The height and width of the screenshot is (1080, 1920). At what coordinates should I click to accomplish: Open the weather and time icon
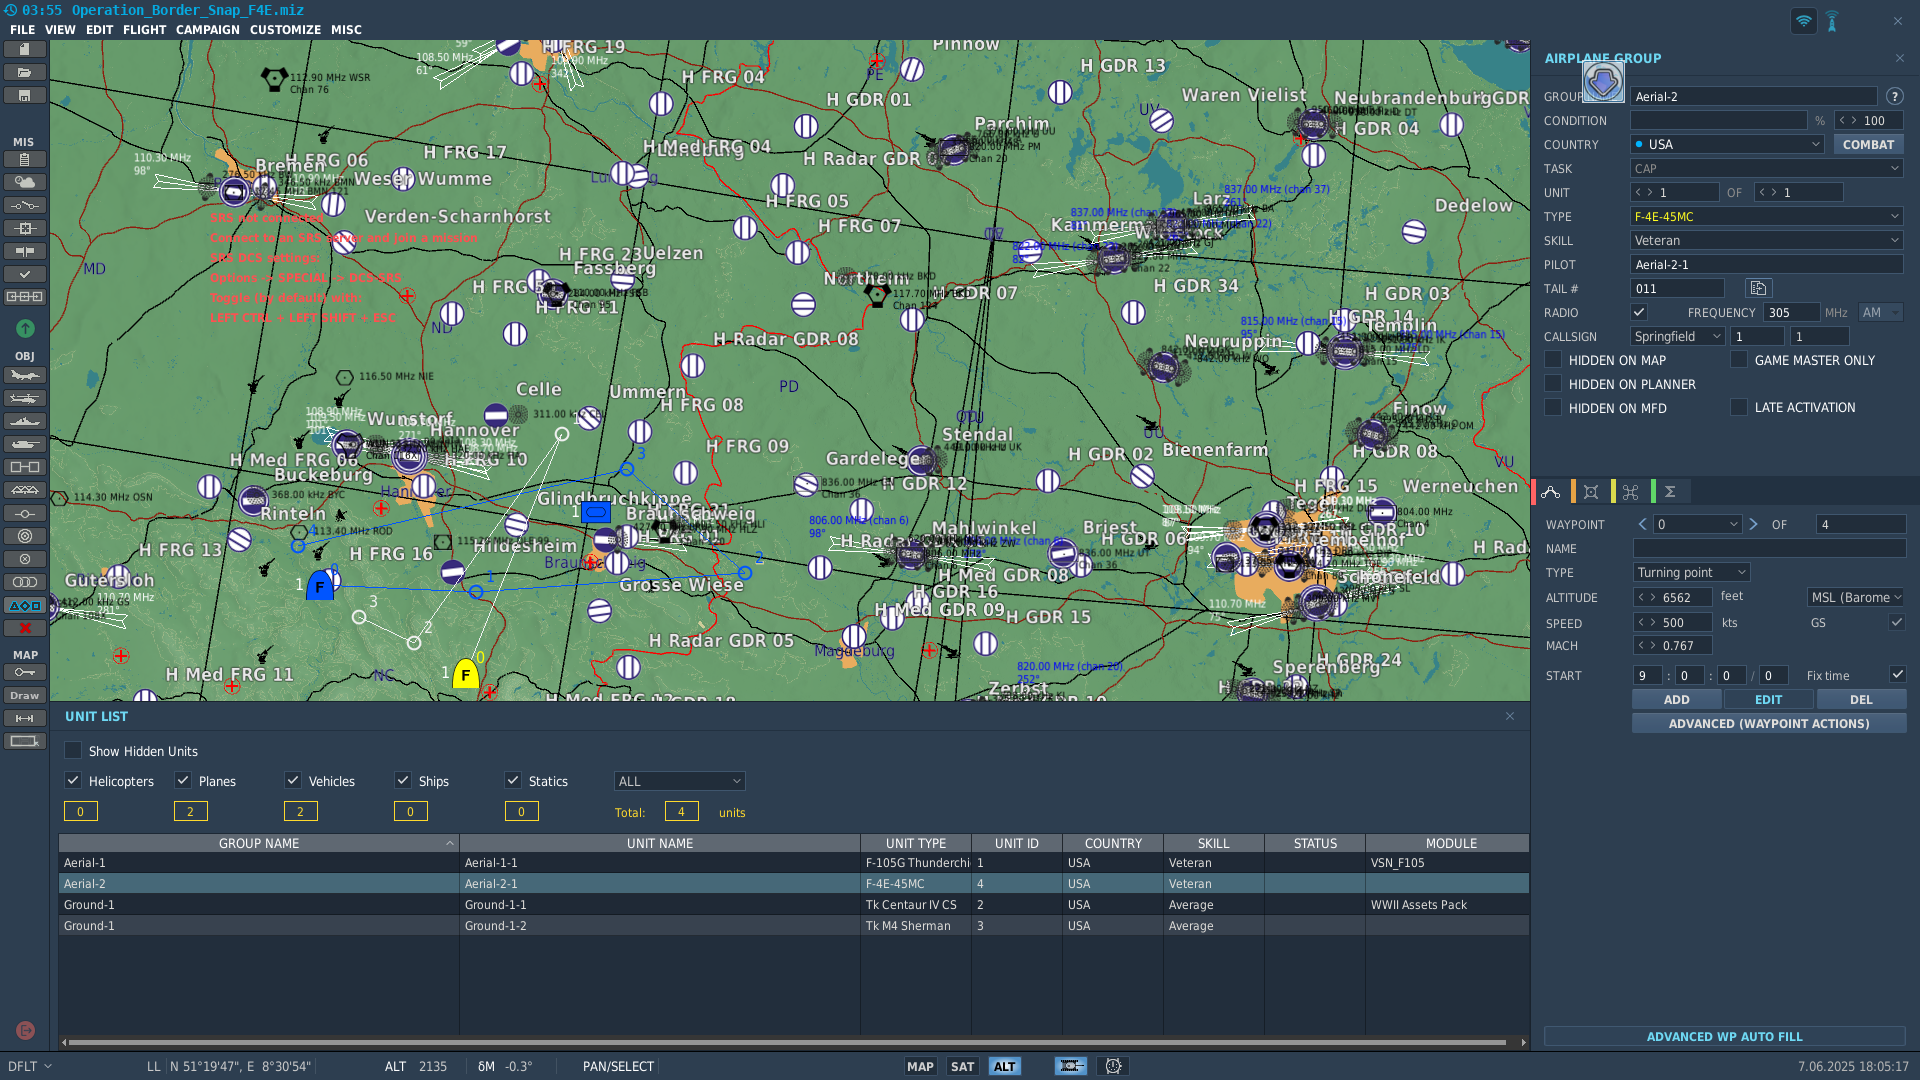[x=25, y=182]
